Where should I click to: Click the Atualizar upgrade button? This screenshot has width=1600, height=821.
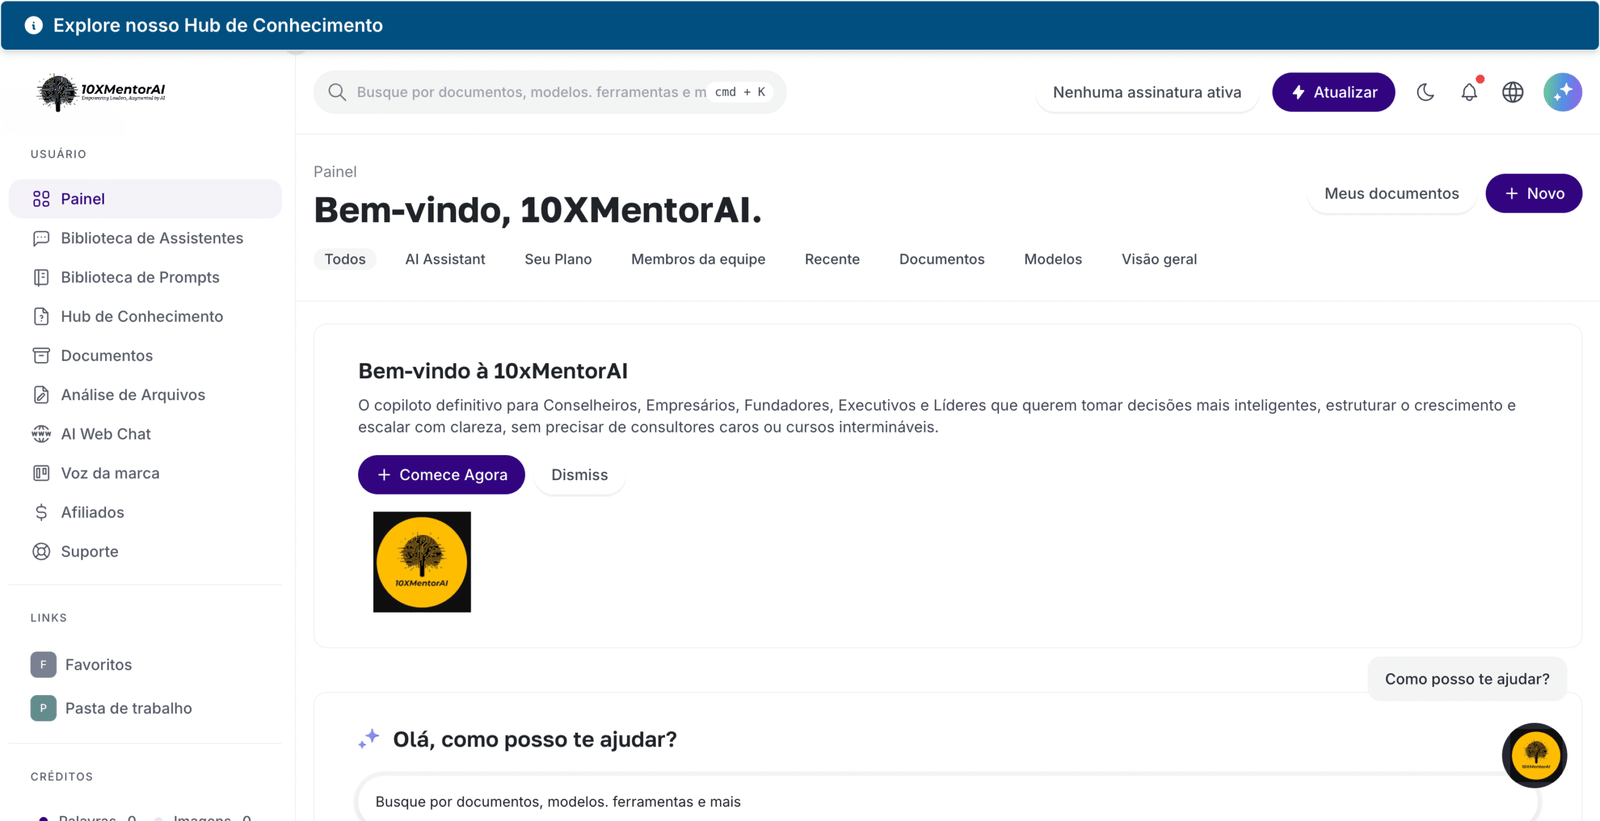point(1333,92)
